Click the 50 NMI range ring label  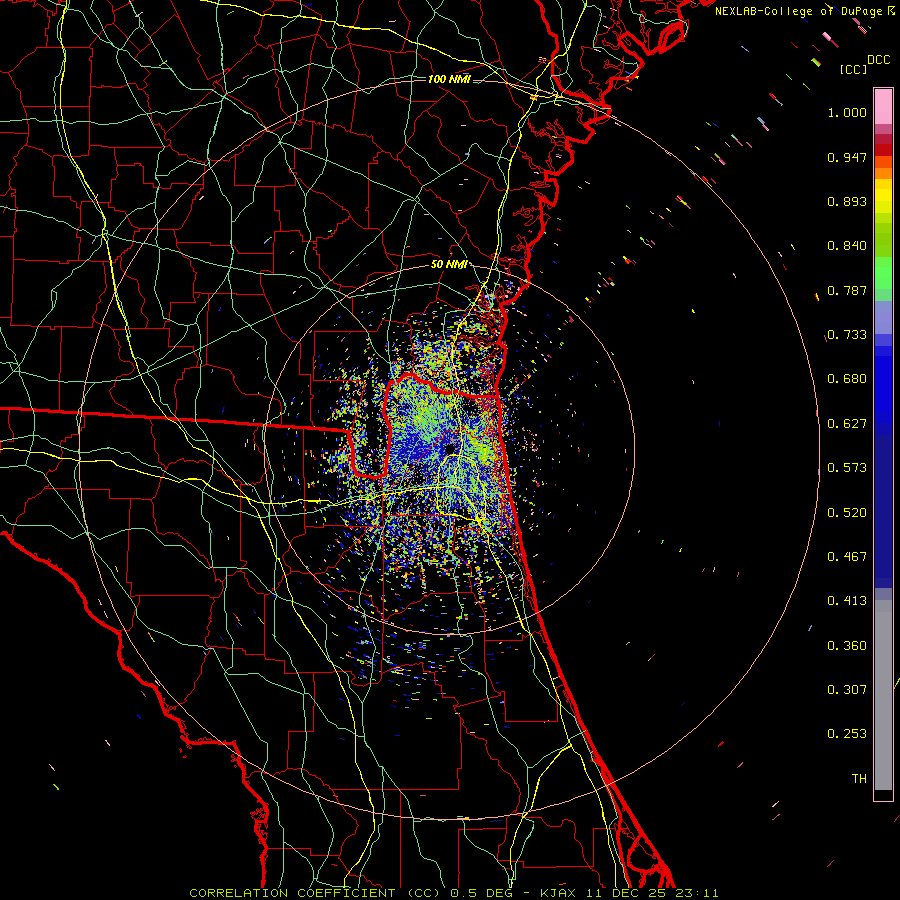pyautogui.click(x=449, y=264)
